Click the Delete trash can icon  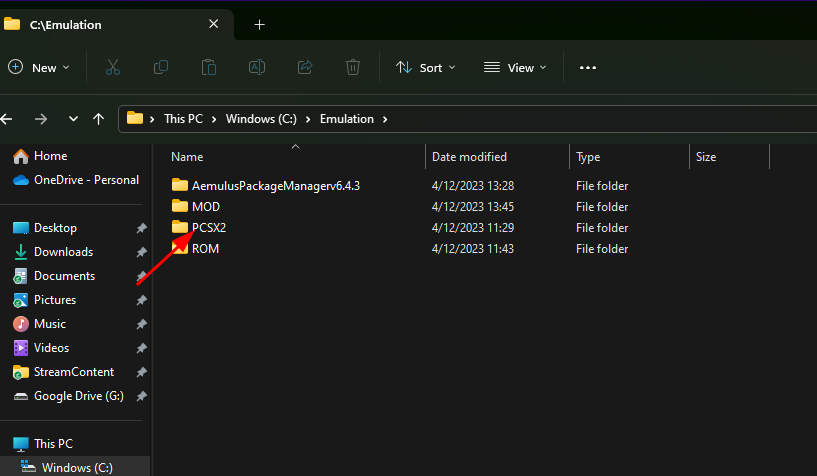pyautogui.click(x=353, y=67)
